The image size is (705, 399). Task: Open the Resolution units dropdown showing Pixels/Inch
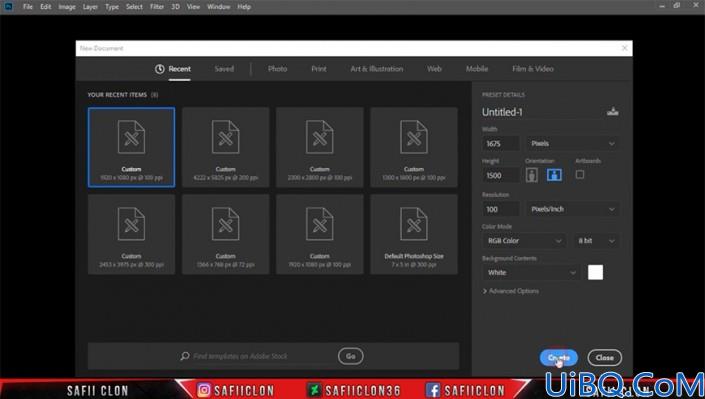point(572,209)
